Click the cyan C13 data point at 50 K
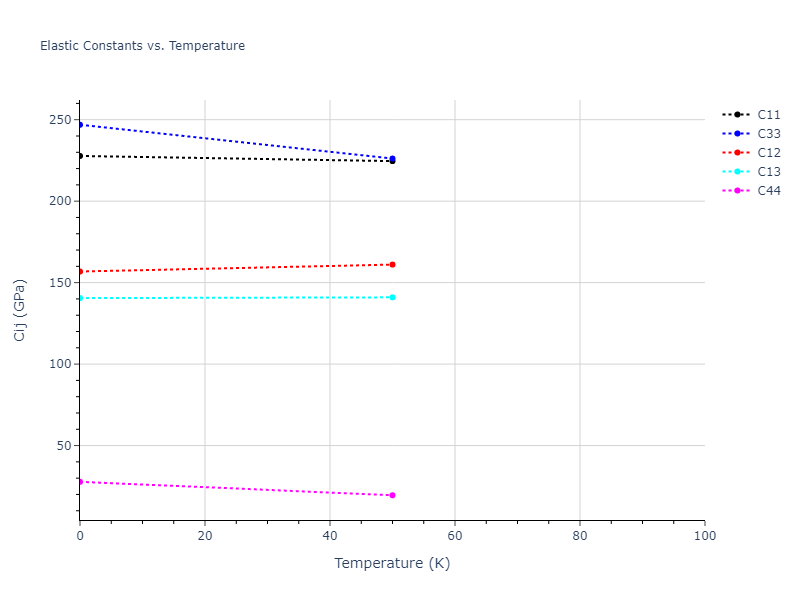The height and width of the screenshot is (600, 800). pos(392,297)
